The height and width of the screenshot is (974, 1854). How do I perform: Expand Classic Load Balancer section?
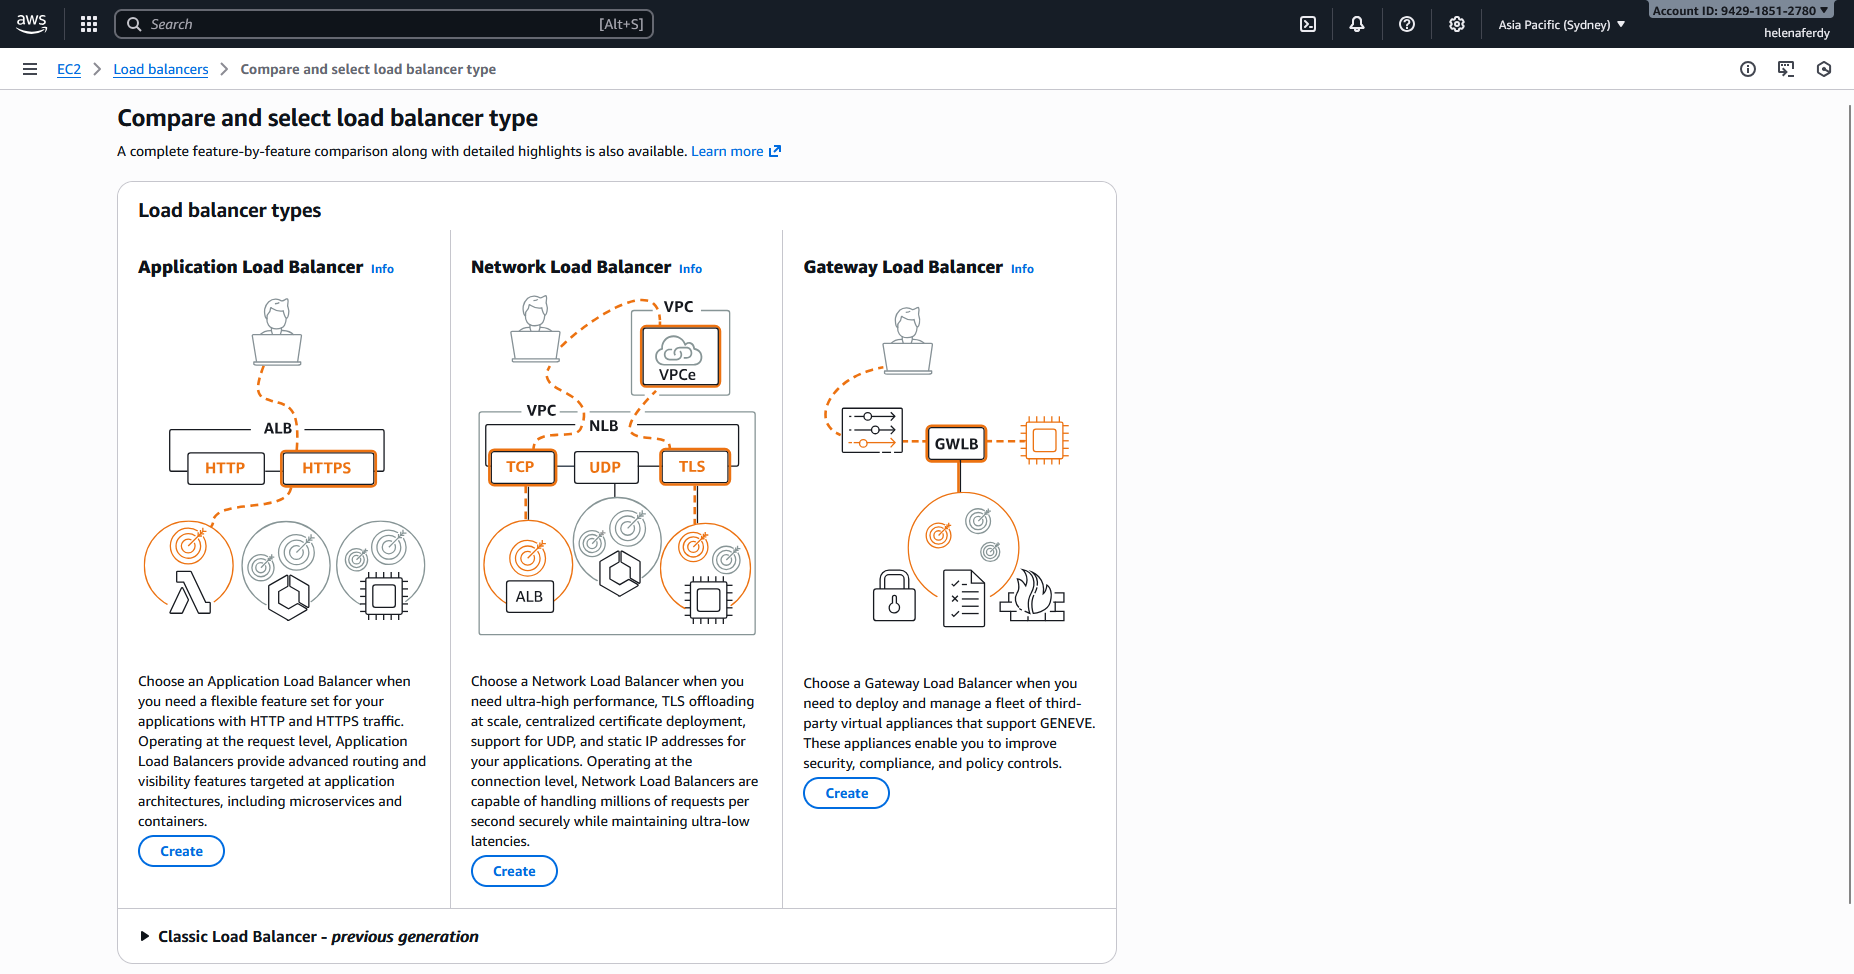145,936
